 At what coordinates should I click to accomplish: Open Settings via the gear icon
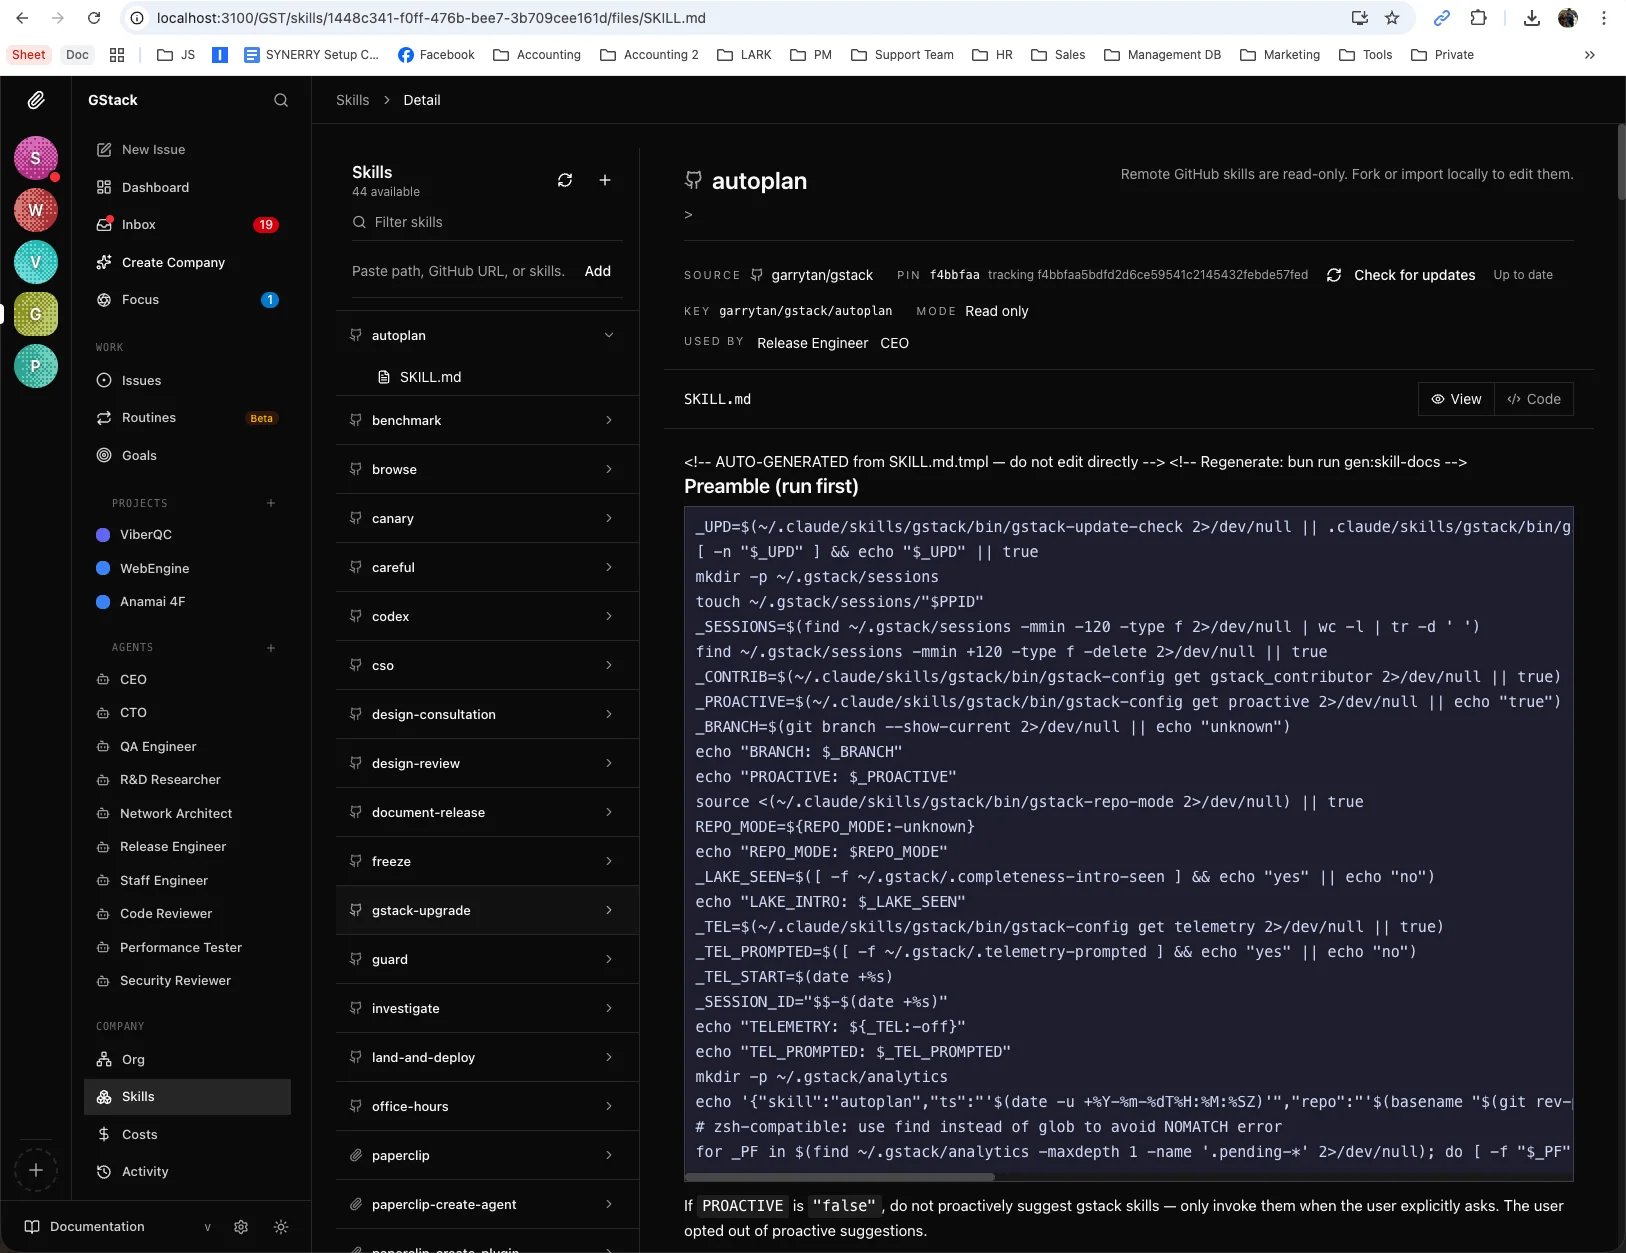[x=240, y=1227]
